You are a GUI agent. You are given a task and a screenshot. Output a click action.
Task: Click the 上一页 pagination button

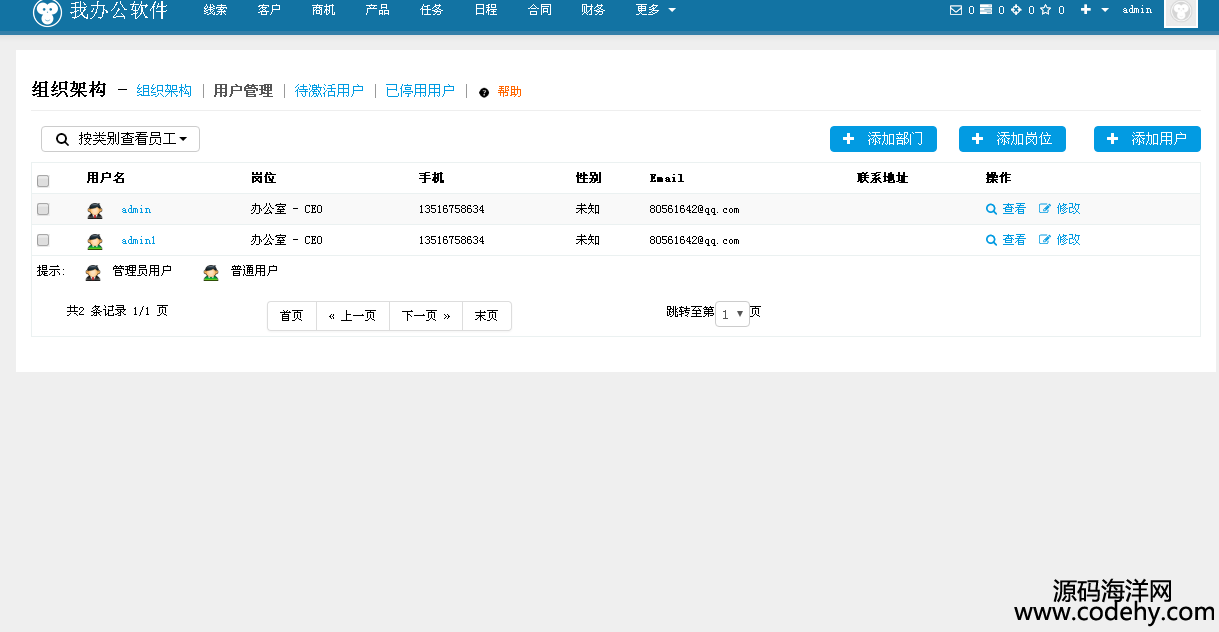(353, 316)
